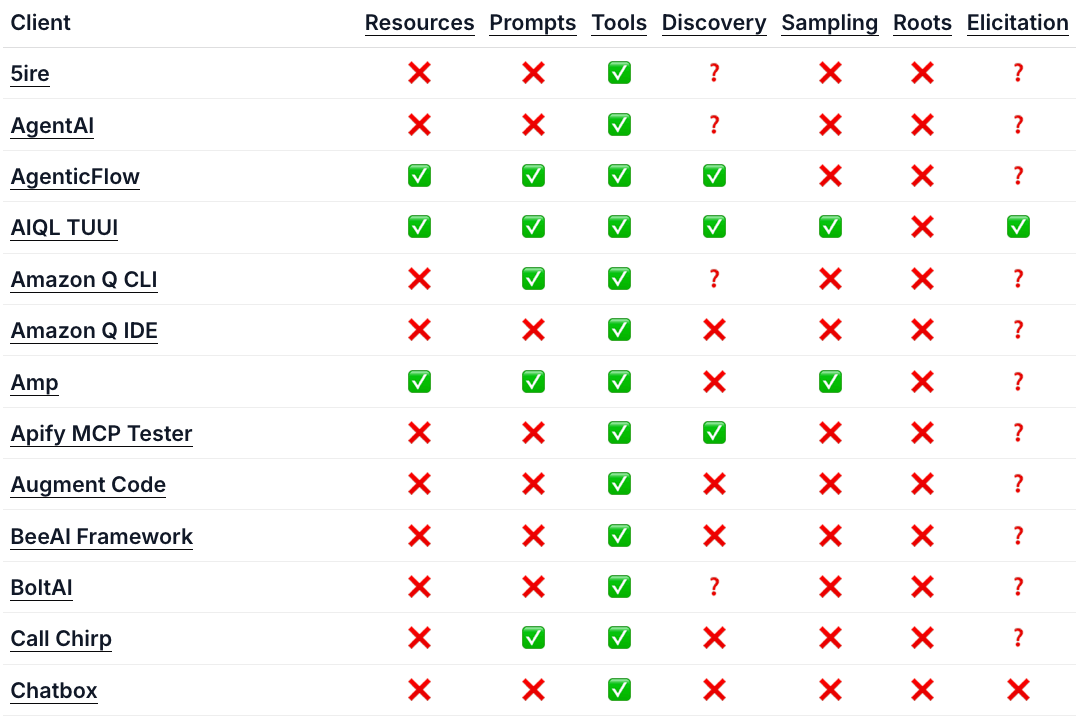Open the Augment Code link
Screen dimensions: 1081x716
click(88, 485)
